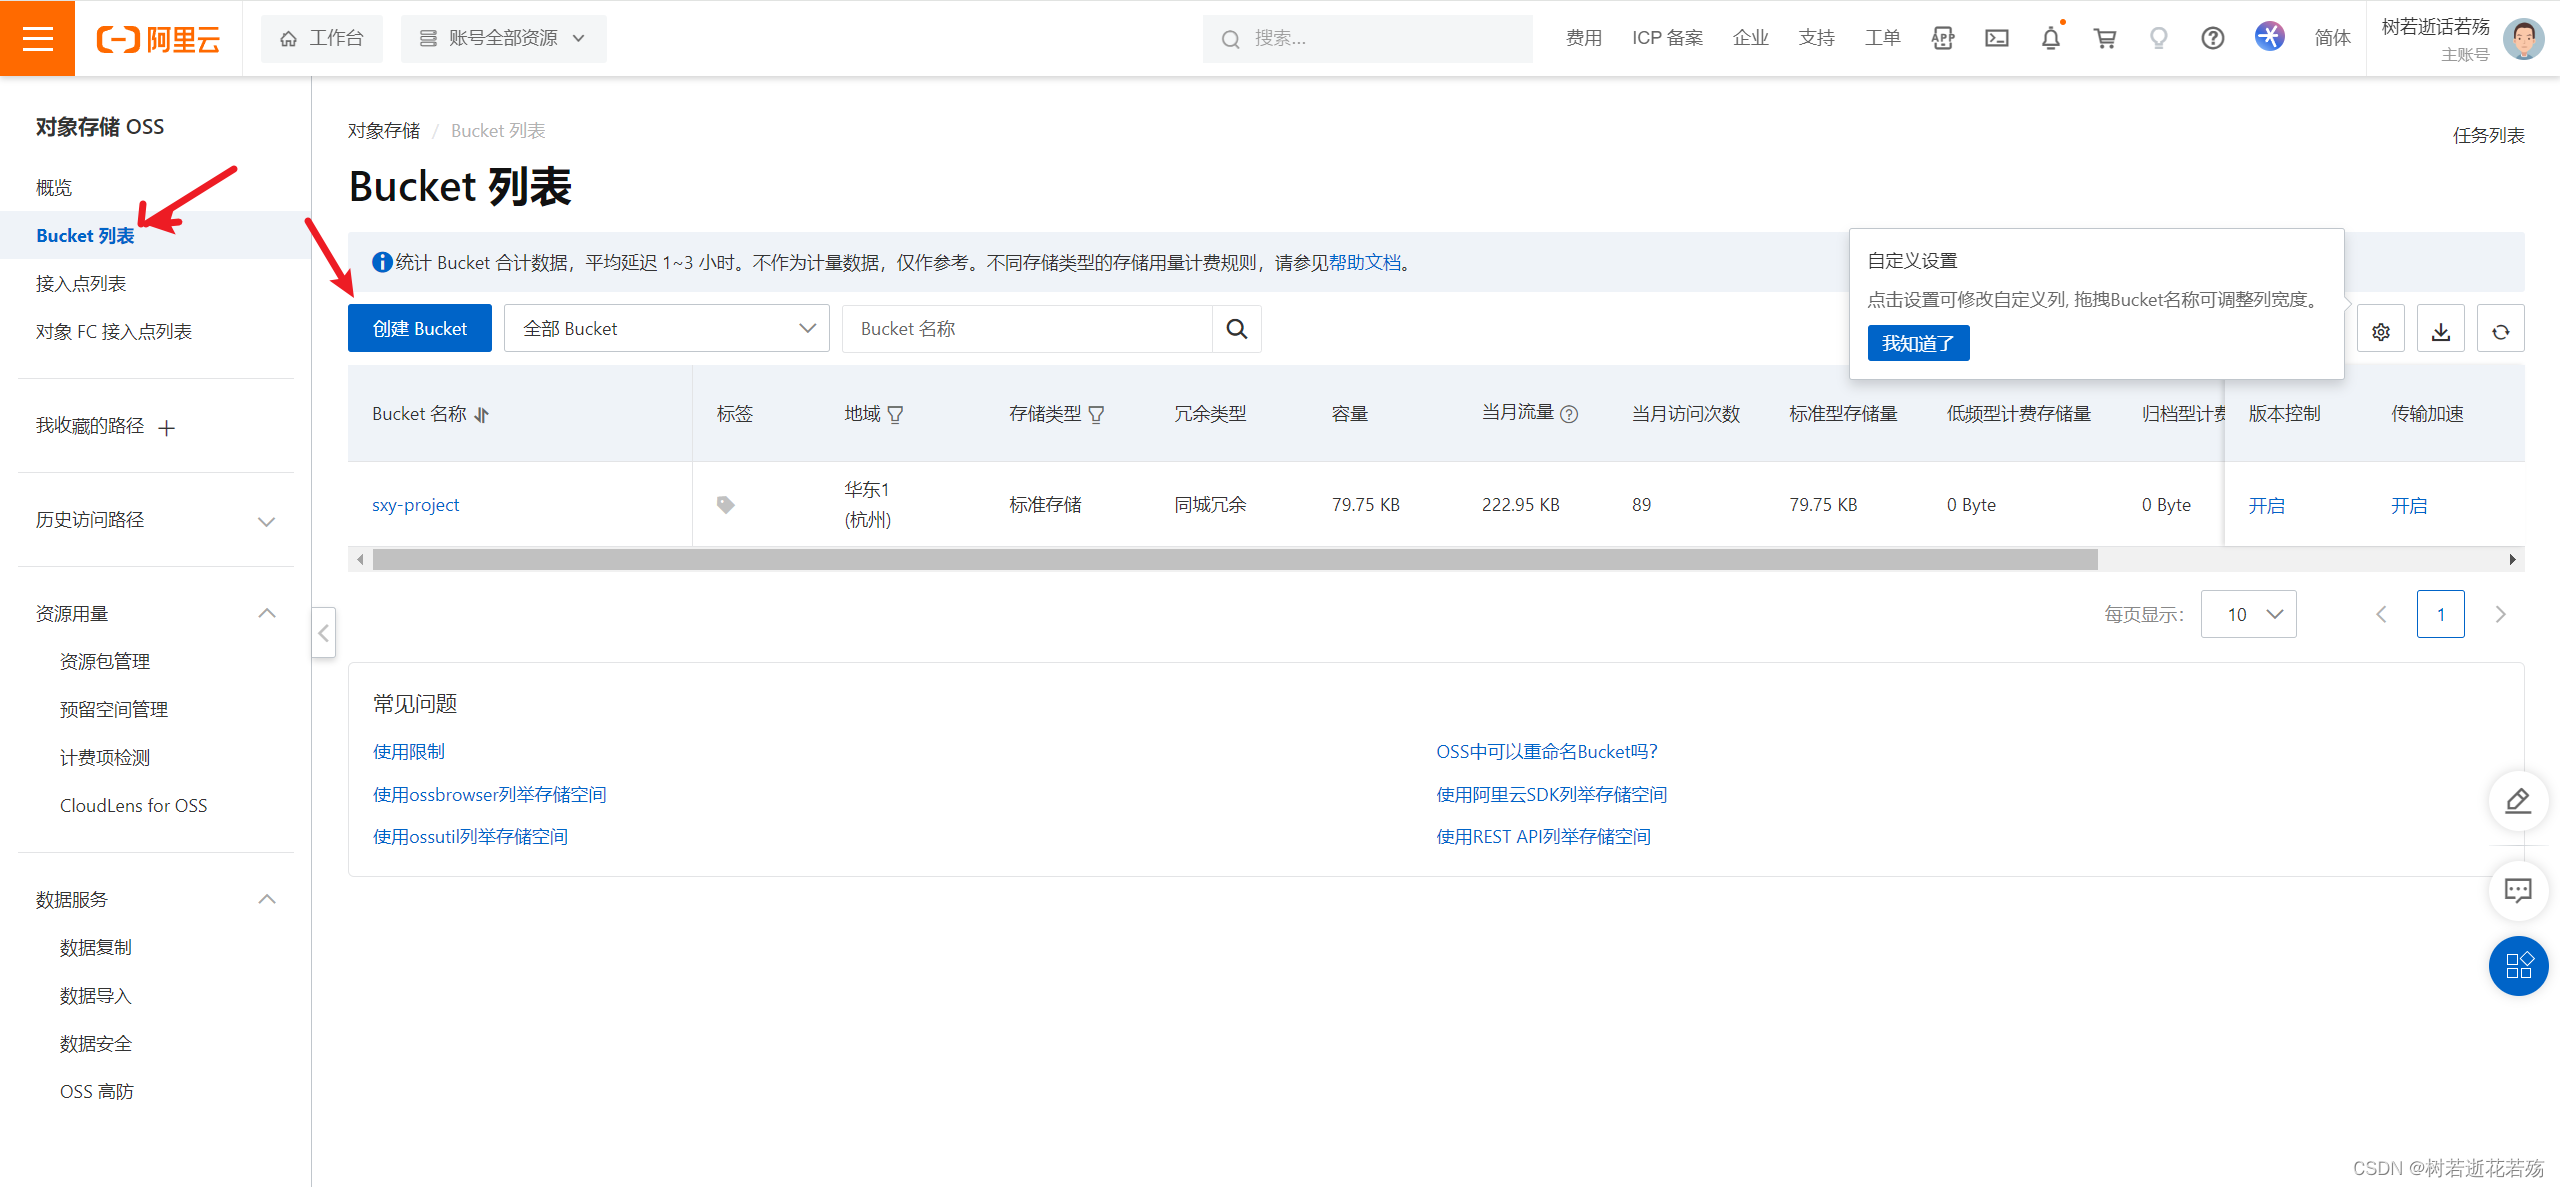Open the shopping cart icon
The width and height of the screenshot is (2560, 1187).
(2105, 38)
